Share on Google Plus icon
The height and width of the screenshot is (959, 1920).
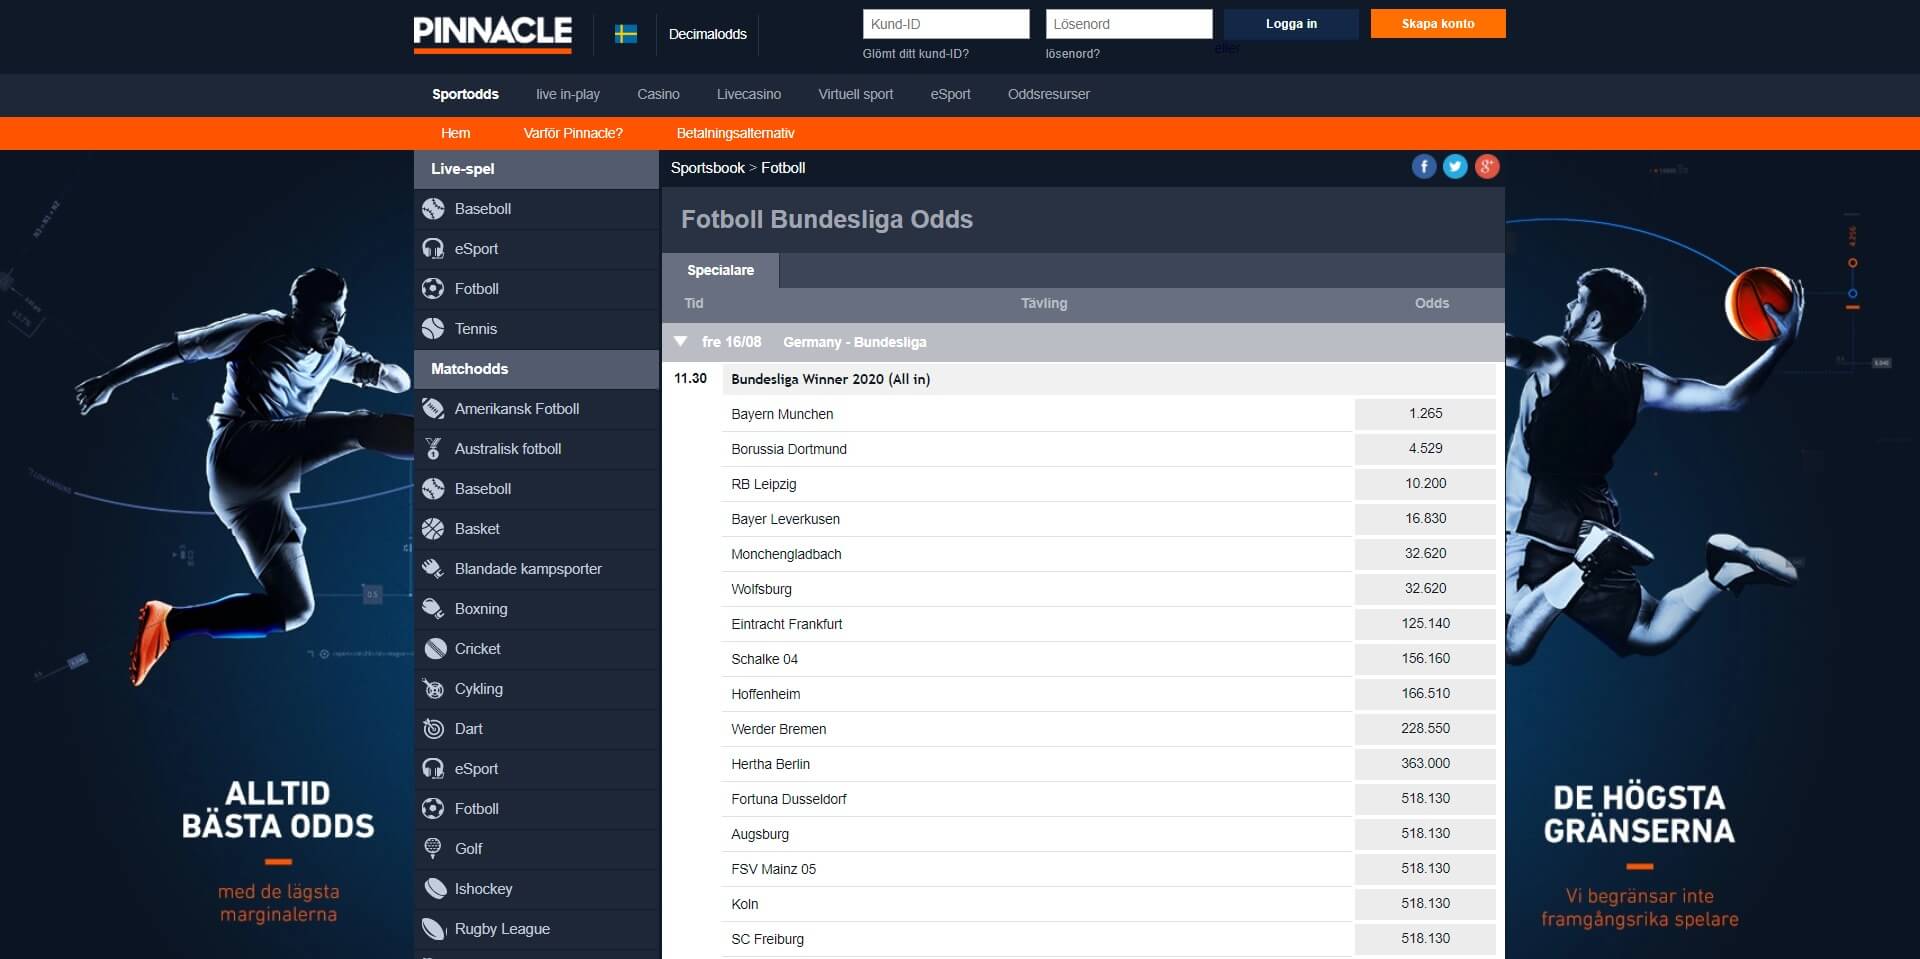click(1487, 167)
